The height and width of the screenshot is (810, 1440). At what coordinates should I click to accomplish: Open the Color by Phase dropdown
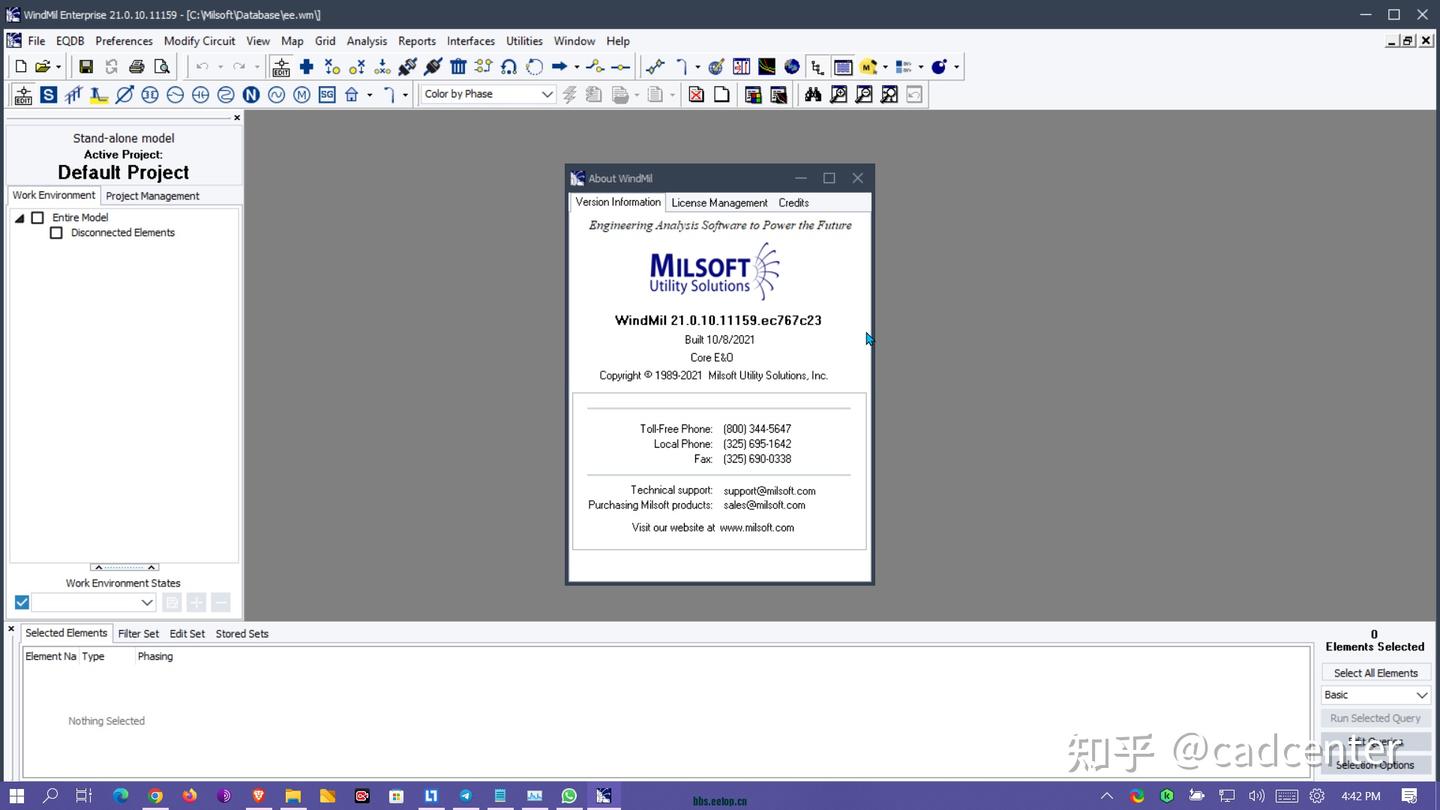(x=546, y=93)
